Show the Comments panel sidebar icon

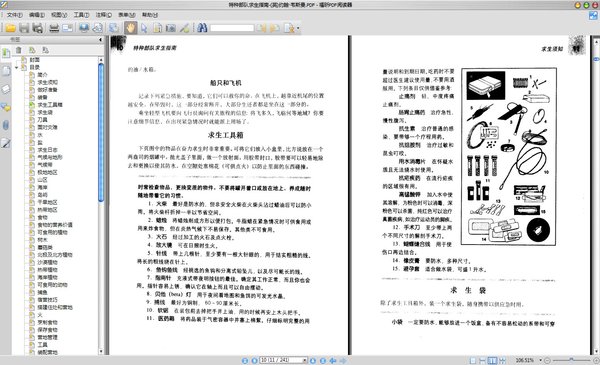pyautogui.click(x=6, y=107)
